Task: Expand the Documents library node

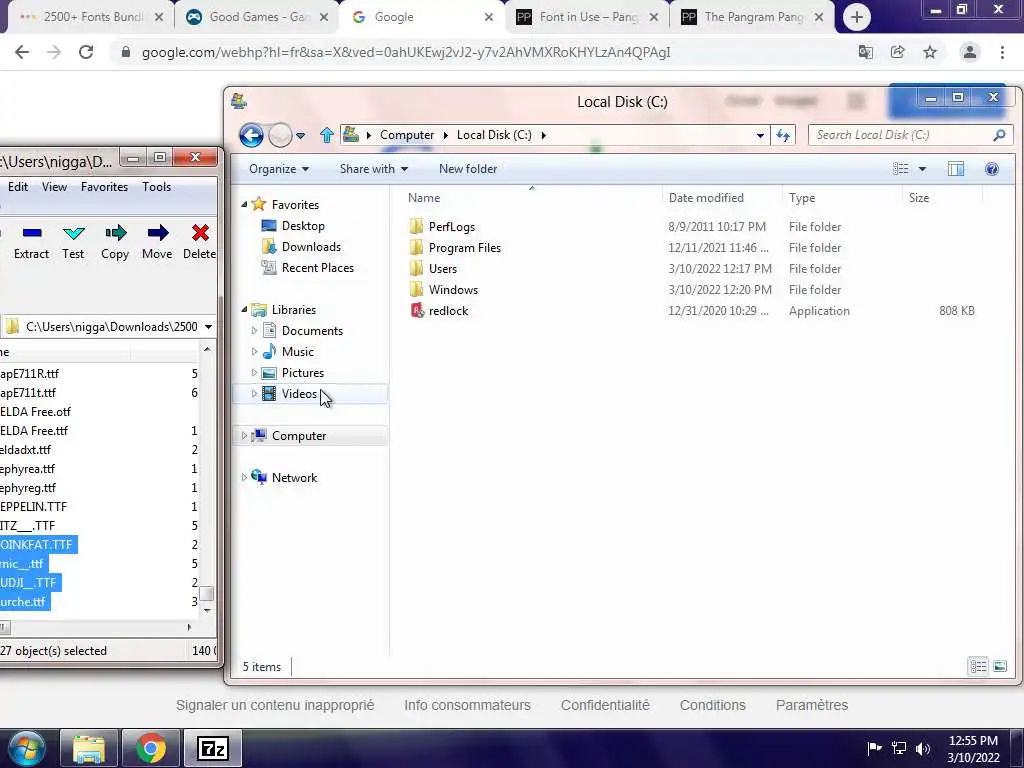Action: pos(254,330)
